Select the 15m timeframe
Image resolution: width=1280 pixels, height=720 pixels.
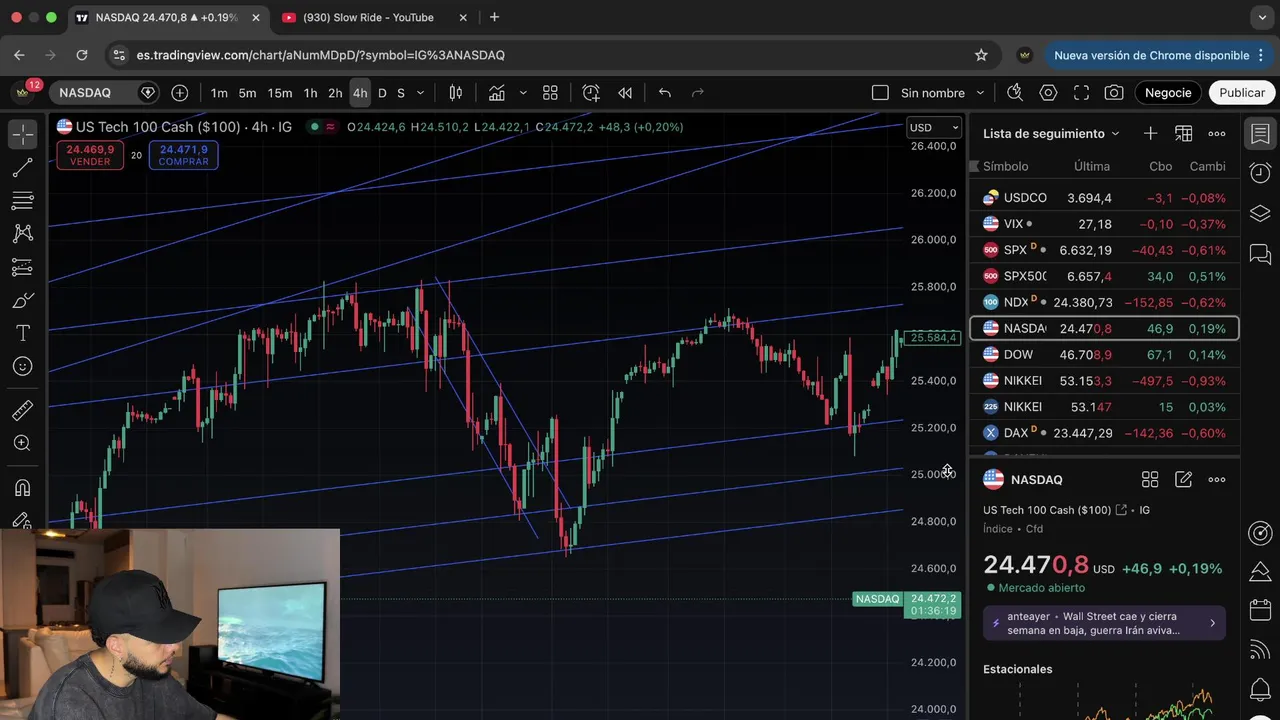click(280, 93)
